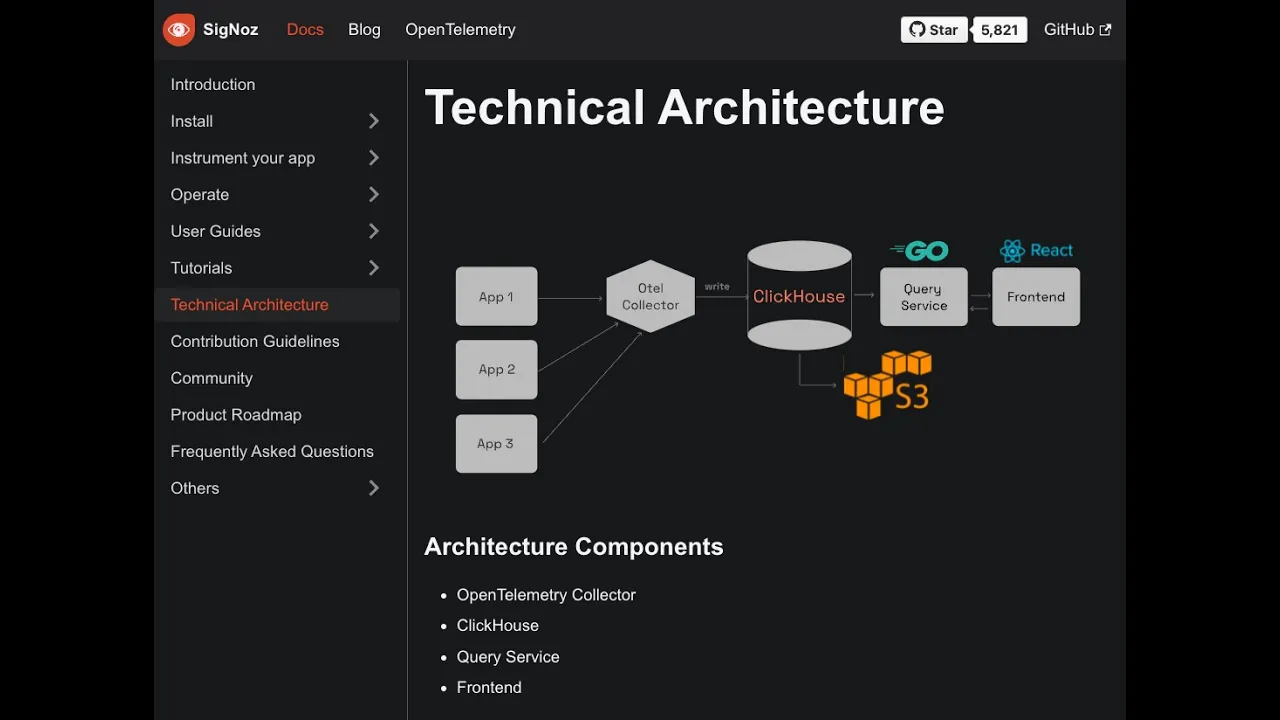Image resolution: width=1280 pixels, height=720 pixels.
Task: Click the external-link icon beside GitHub
Action: [x=1105, y=30]
